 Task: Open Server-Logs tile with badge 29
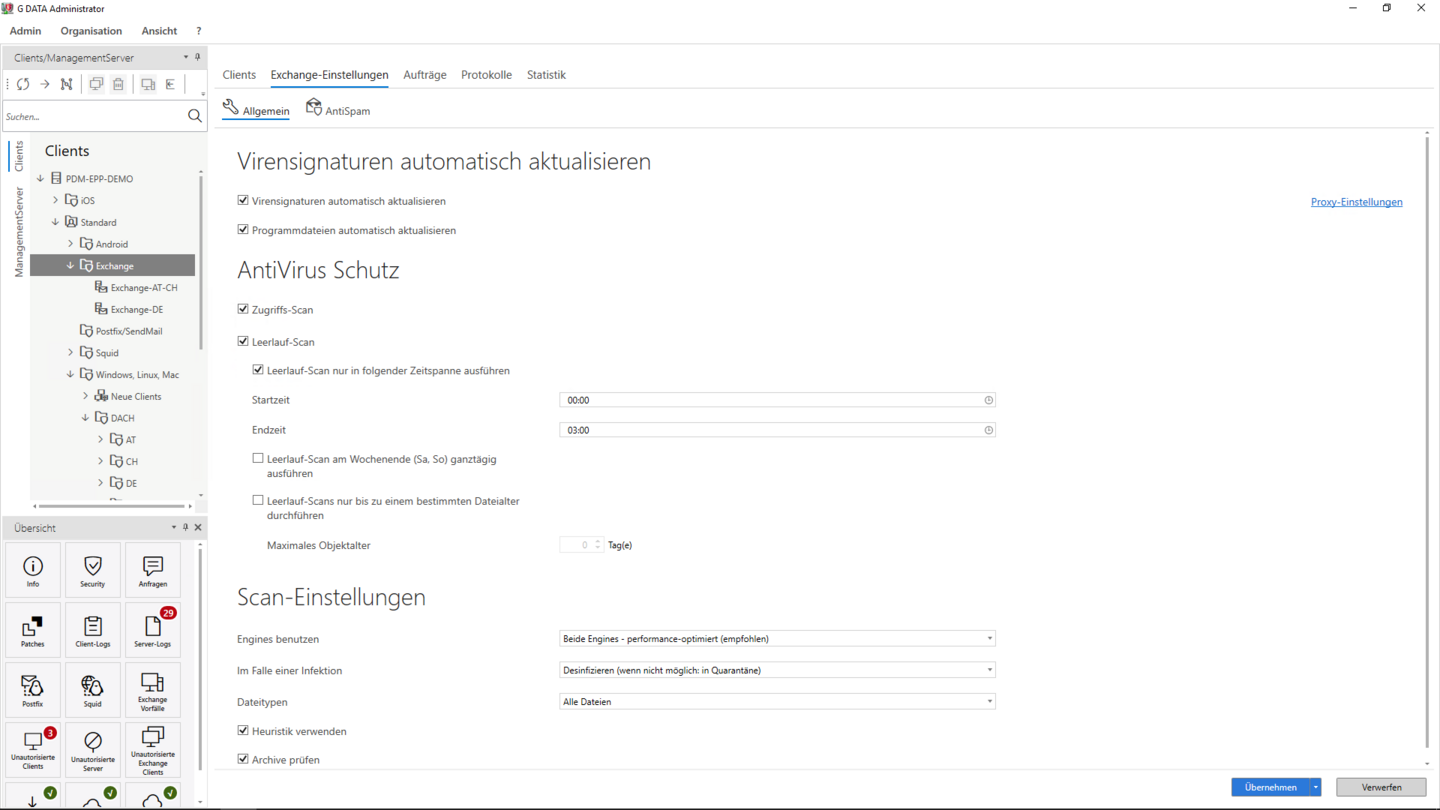[152, 631]
